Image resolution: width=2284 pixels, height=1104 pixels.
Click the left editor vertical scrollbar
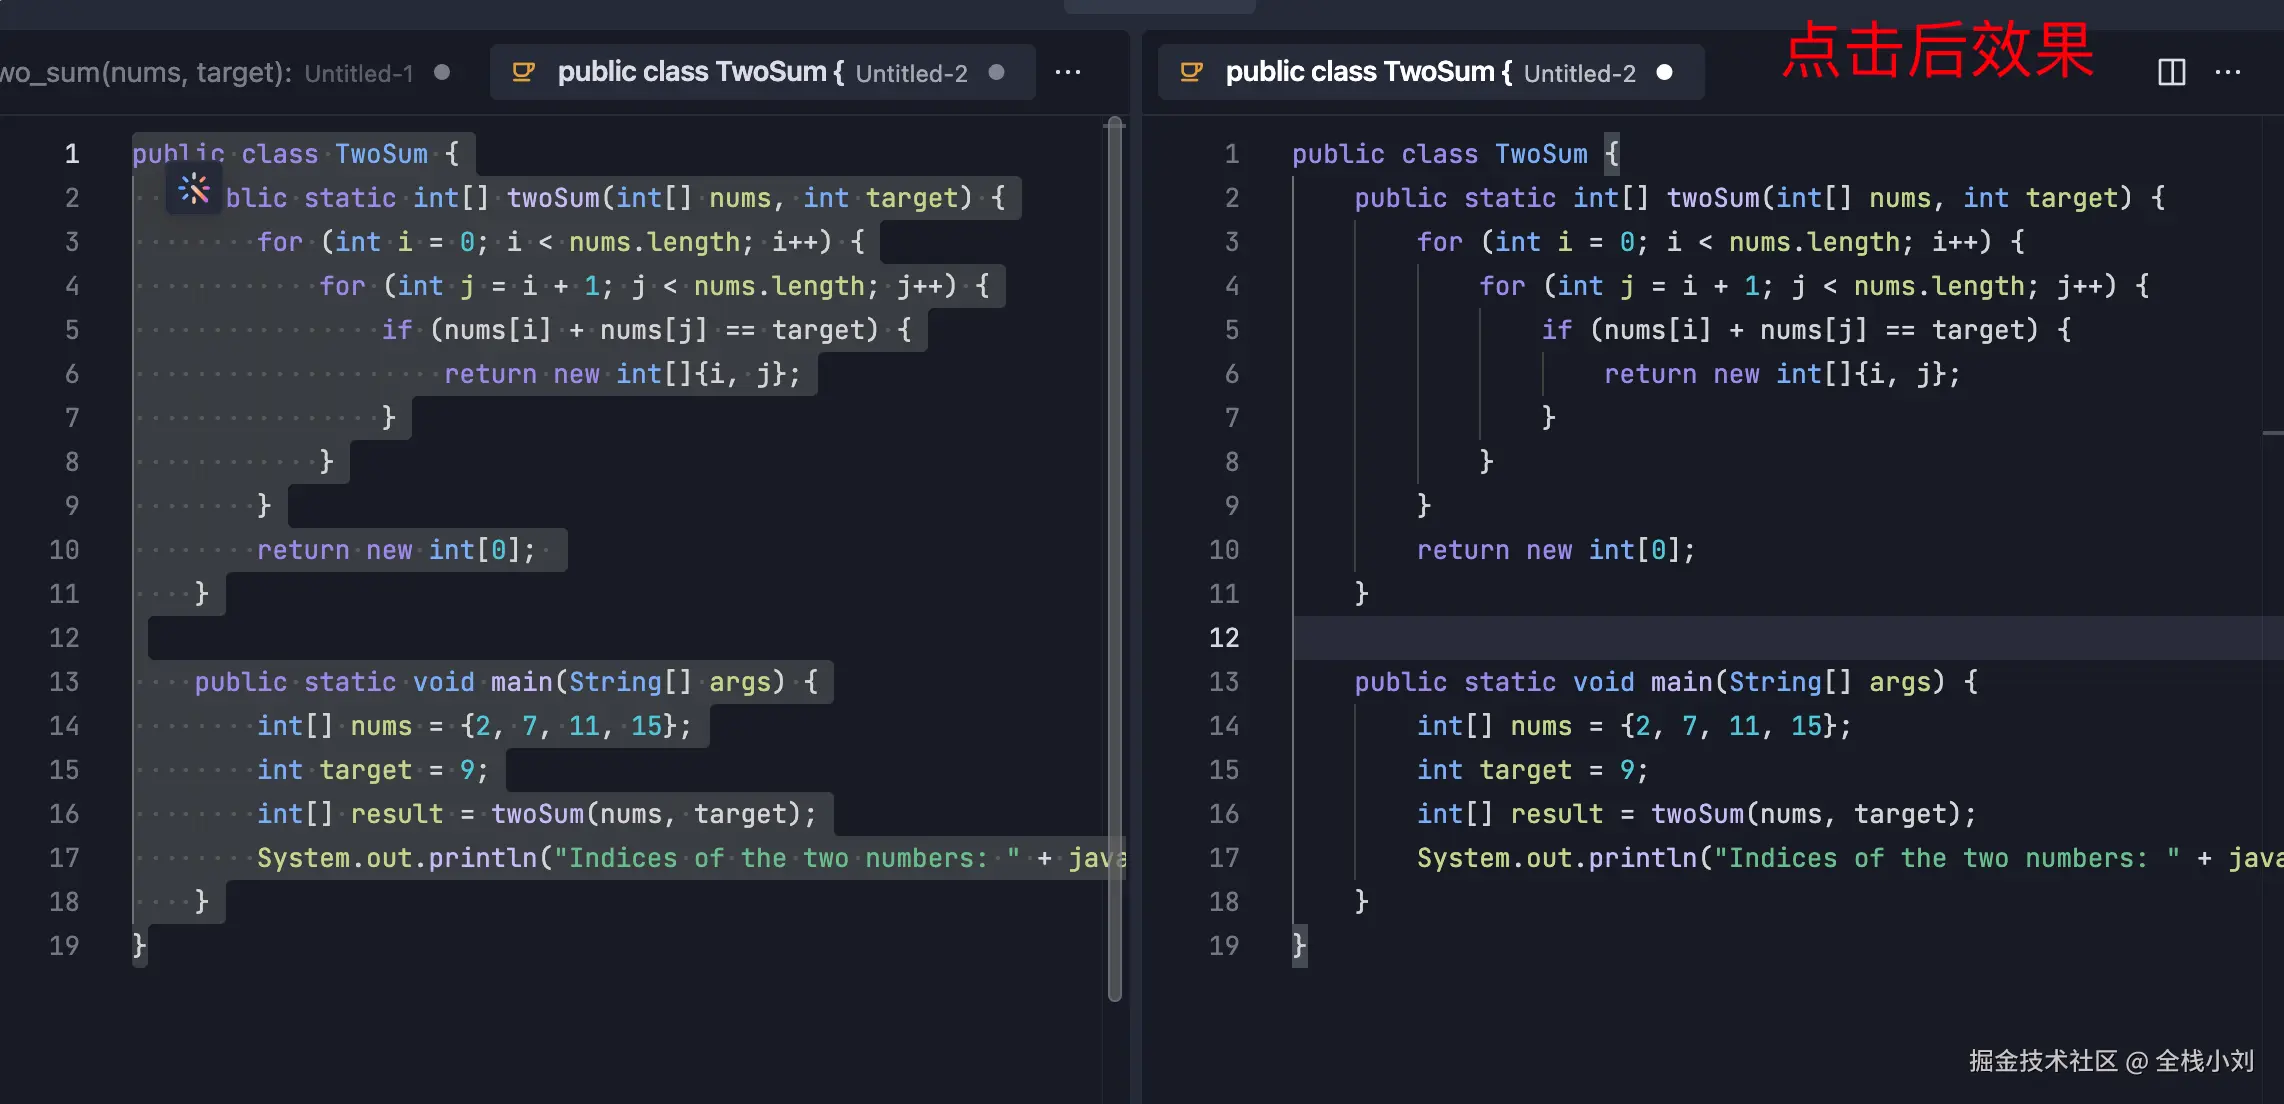[x=1115, y=560]
